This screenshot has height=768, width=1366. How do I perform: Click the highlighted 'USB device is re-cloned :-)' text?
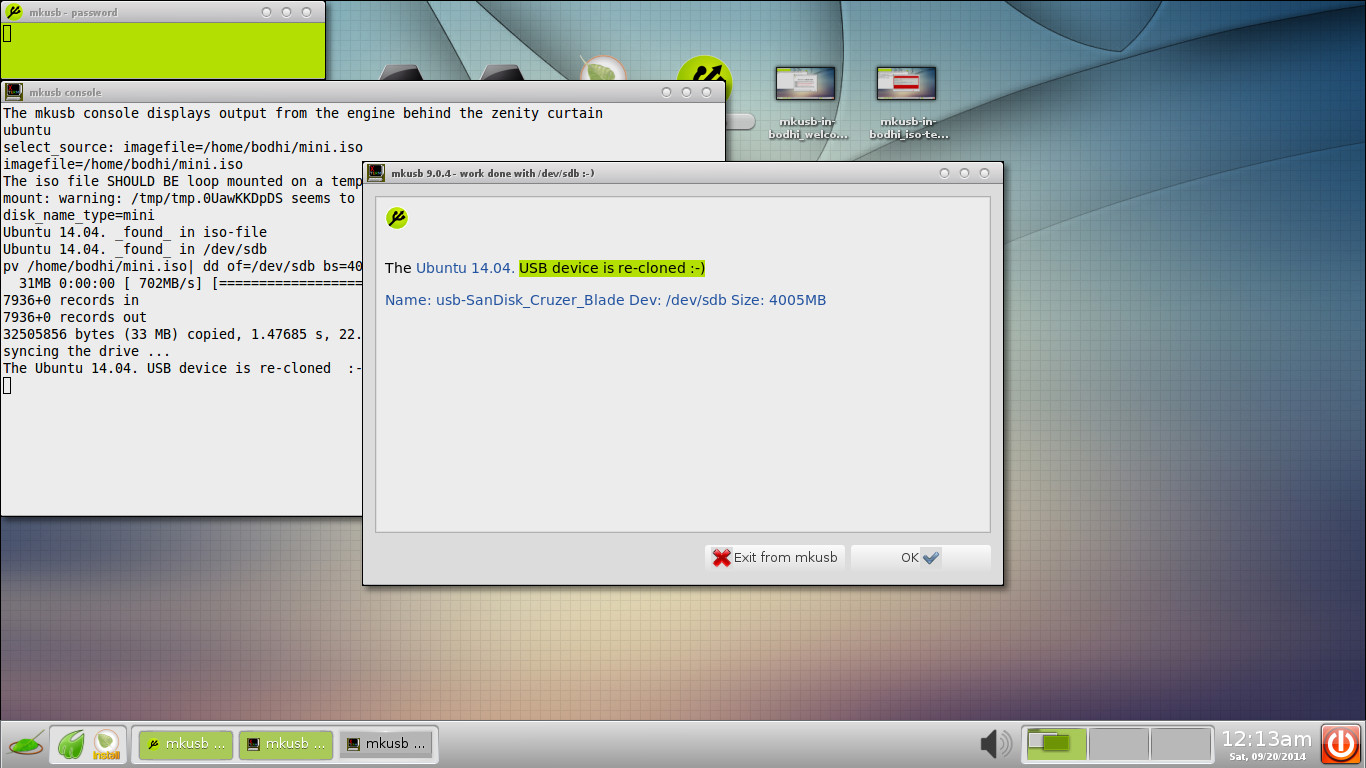[x=612, y=268]
